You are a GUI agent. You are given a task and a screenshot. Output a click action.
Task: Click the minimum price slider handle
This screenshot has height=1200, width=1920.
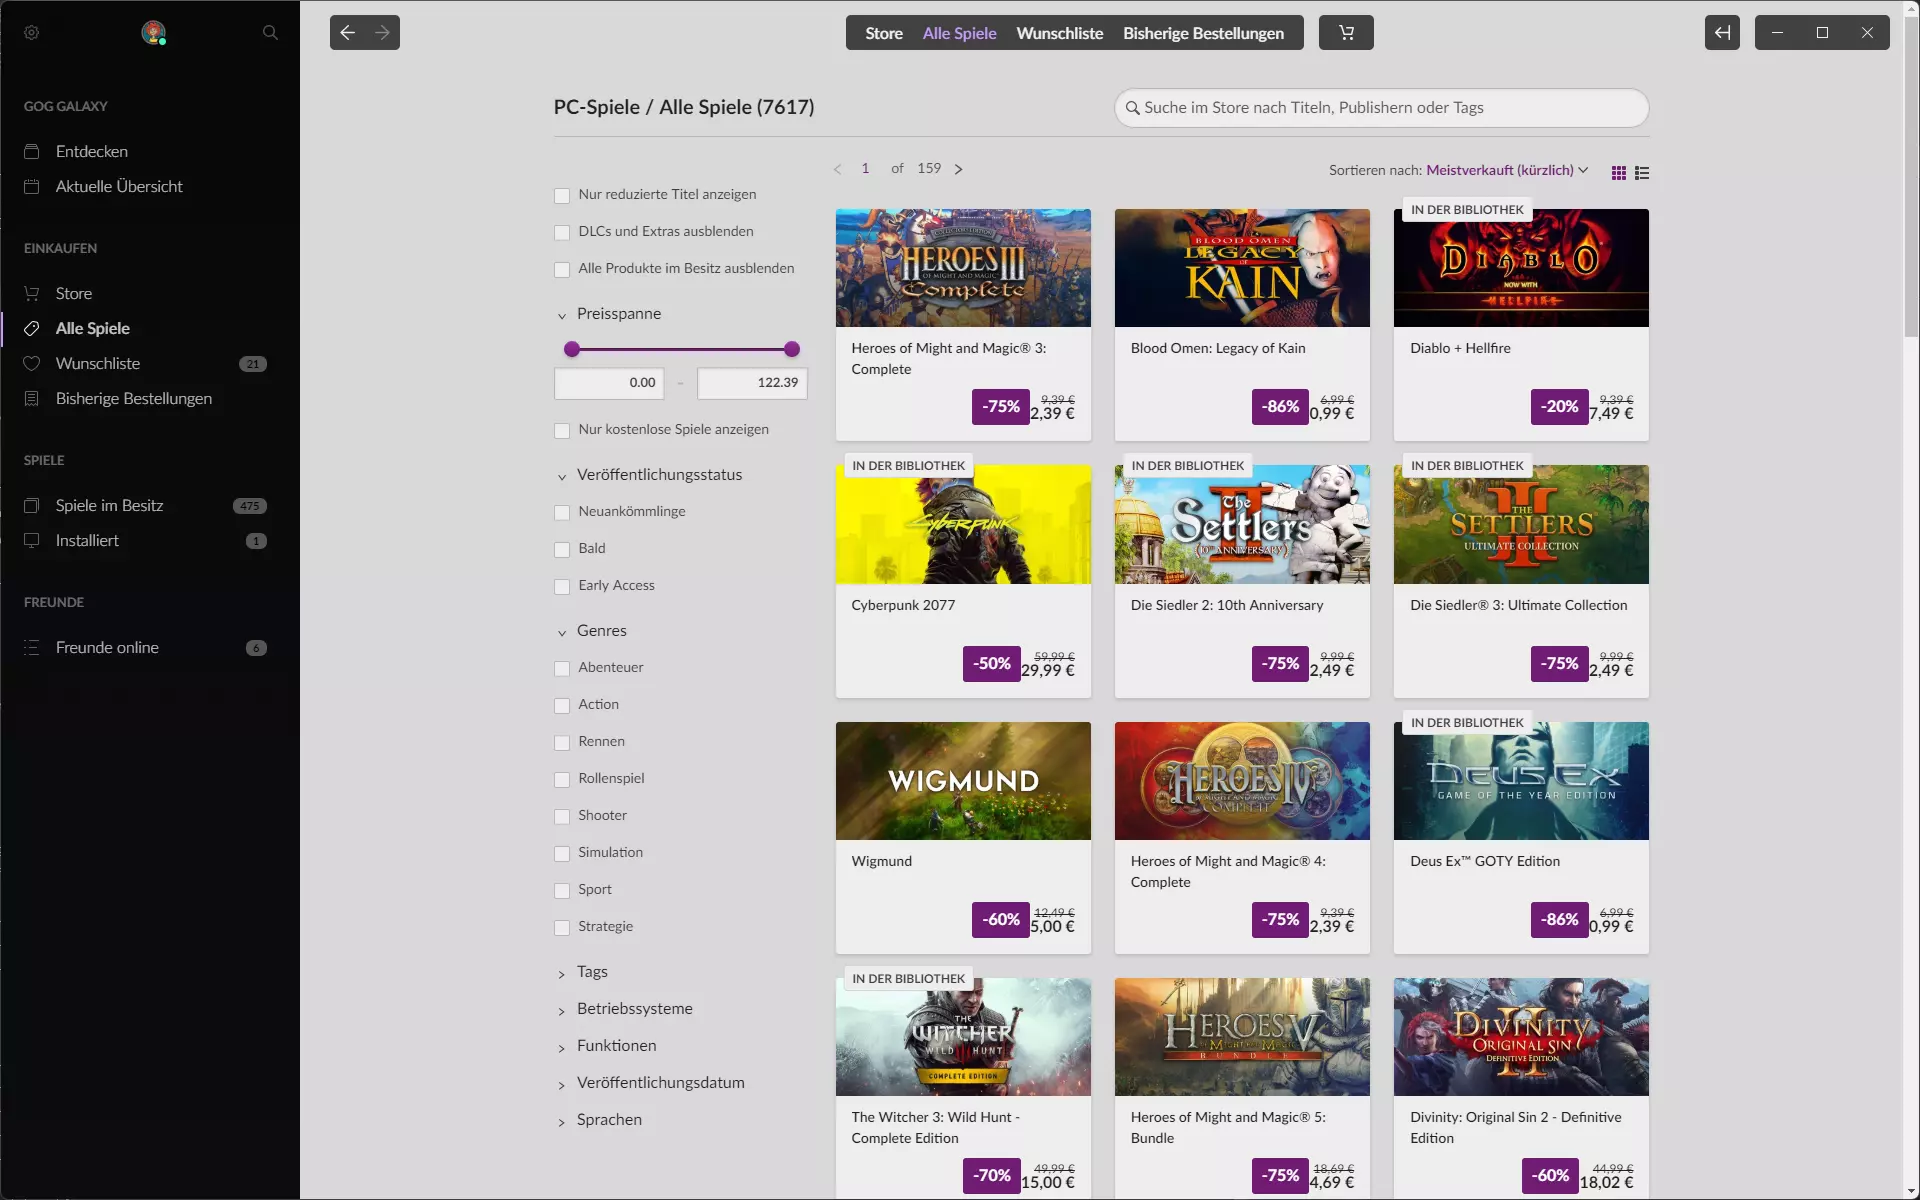point(572,350)
